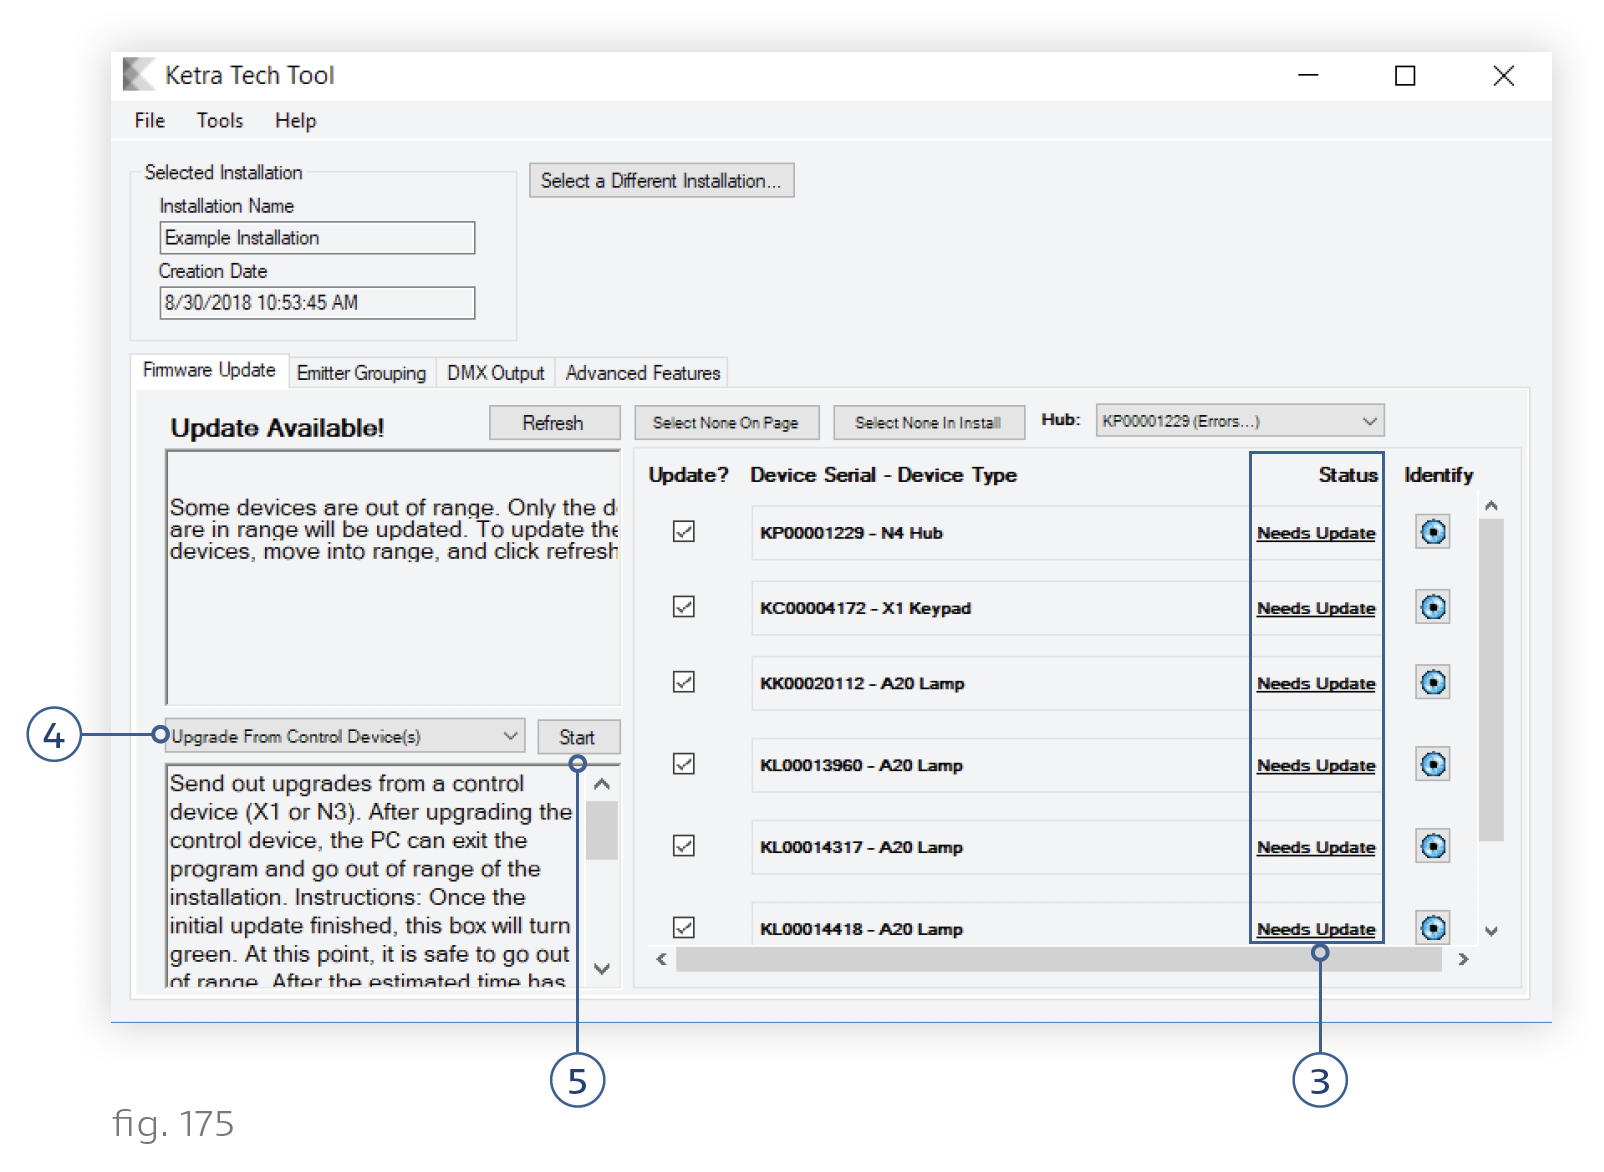The image size is (1604, 1172).
Task: Open Needs Update link for KL00014418
Action: 1316,929
